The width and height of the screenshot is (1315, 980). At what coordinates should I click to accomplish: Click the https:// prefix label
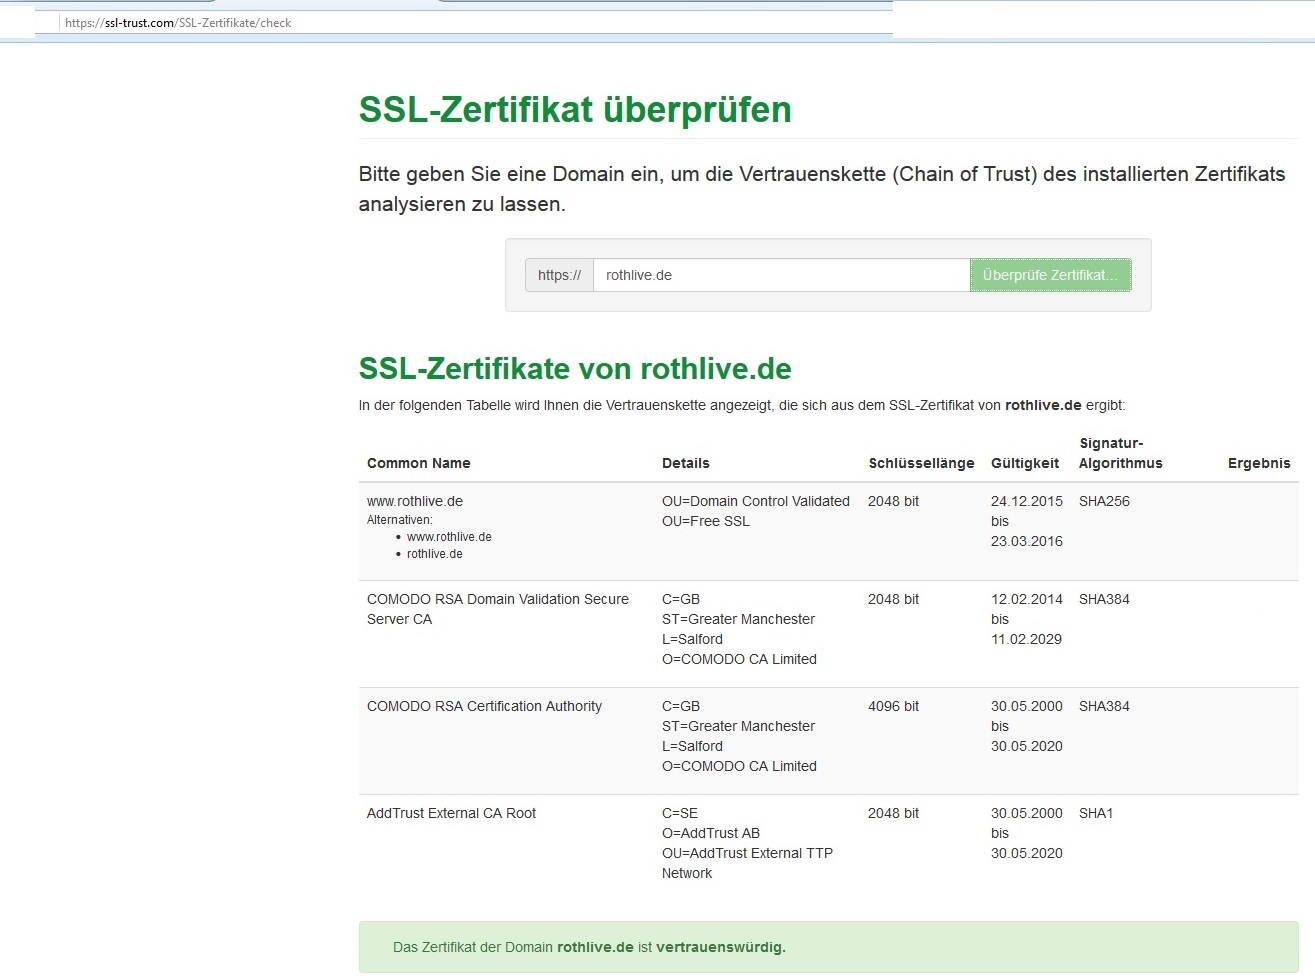[x=559, y=275]
